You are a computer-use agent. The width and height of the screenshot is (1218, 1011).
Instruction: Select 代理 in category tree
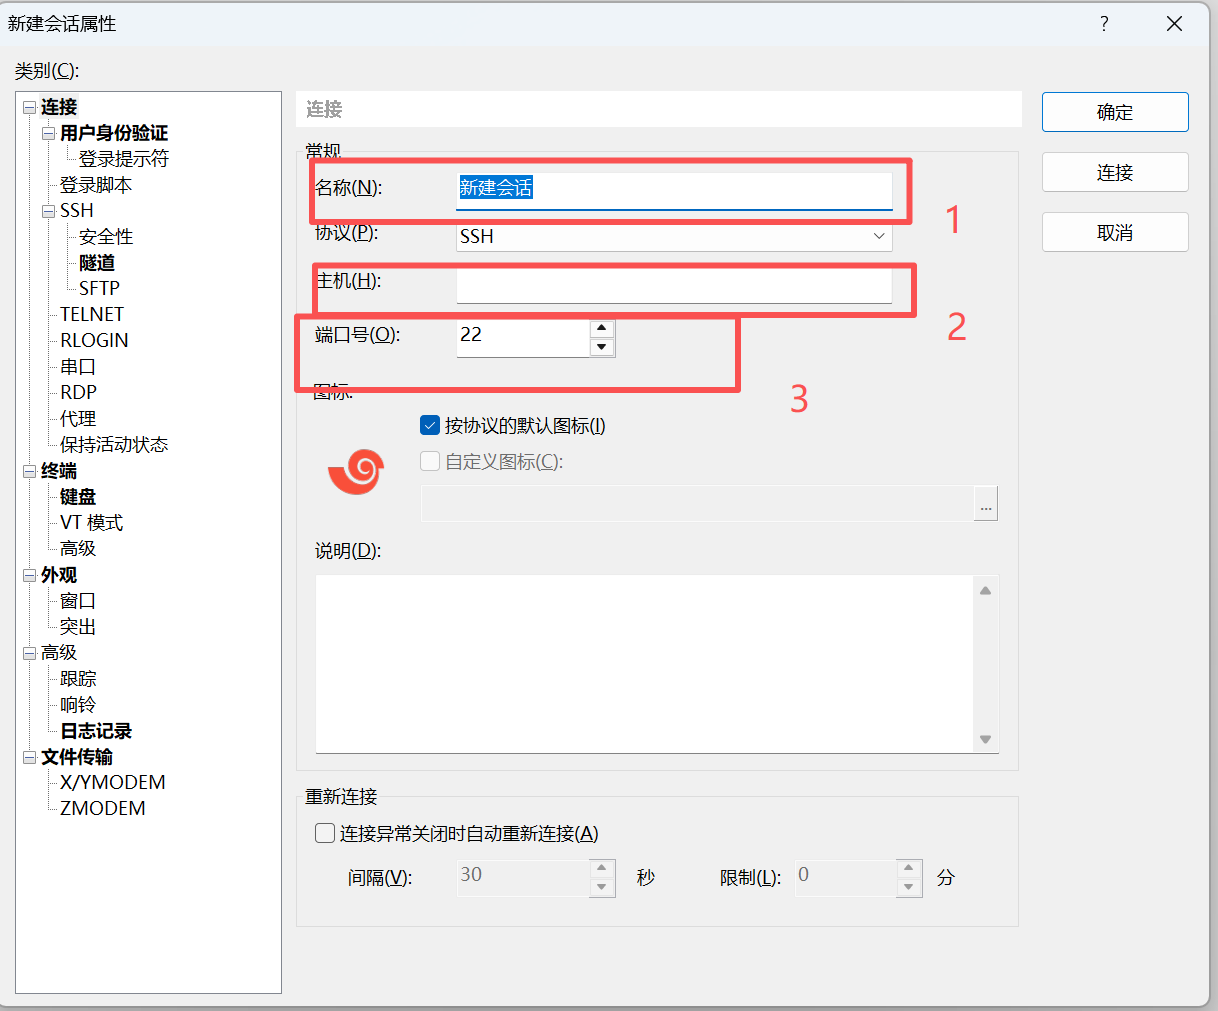click(78, 419)
